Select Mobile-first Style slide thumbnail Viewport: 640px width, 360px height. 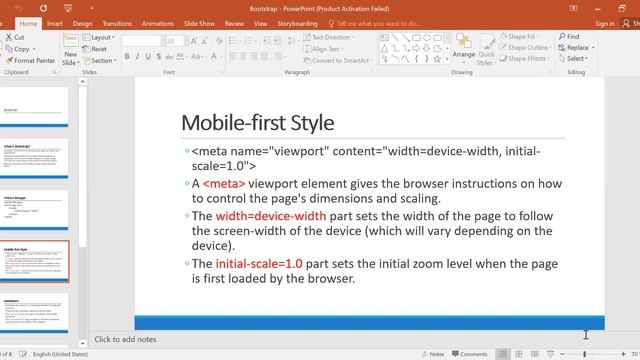(x=34, y=262)
